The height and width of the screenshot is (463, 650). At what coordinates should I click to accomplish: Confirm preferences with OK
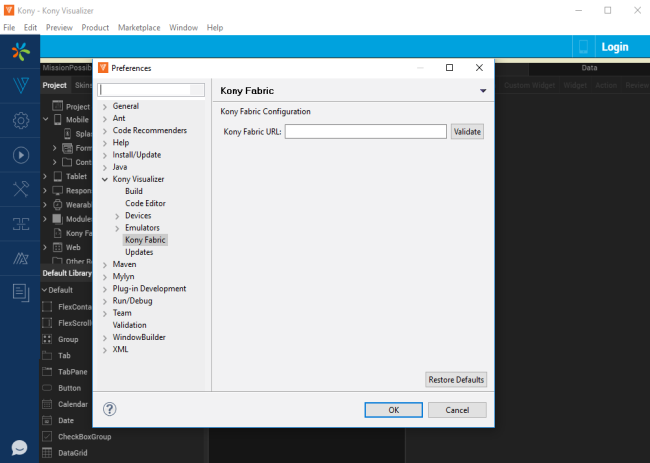393,410
